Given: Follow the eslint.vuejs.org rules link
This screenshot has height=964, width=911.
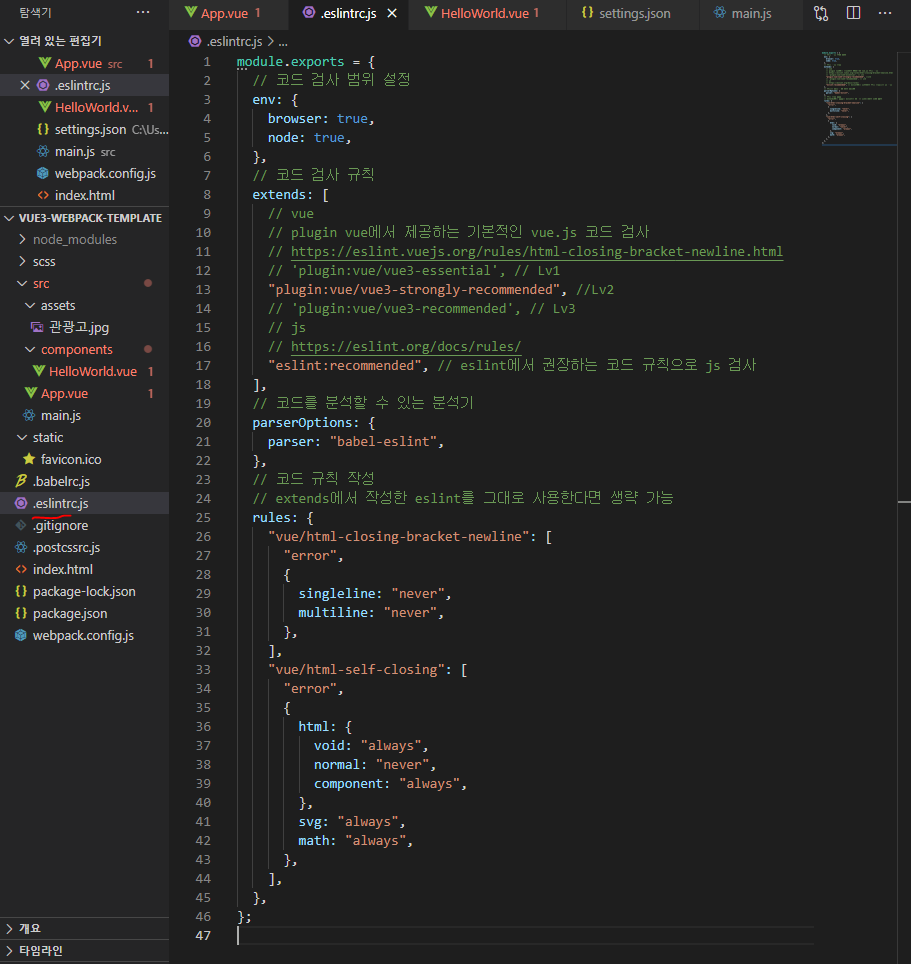Looking at the screenshot, I should tap(537, 251).
